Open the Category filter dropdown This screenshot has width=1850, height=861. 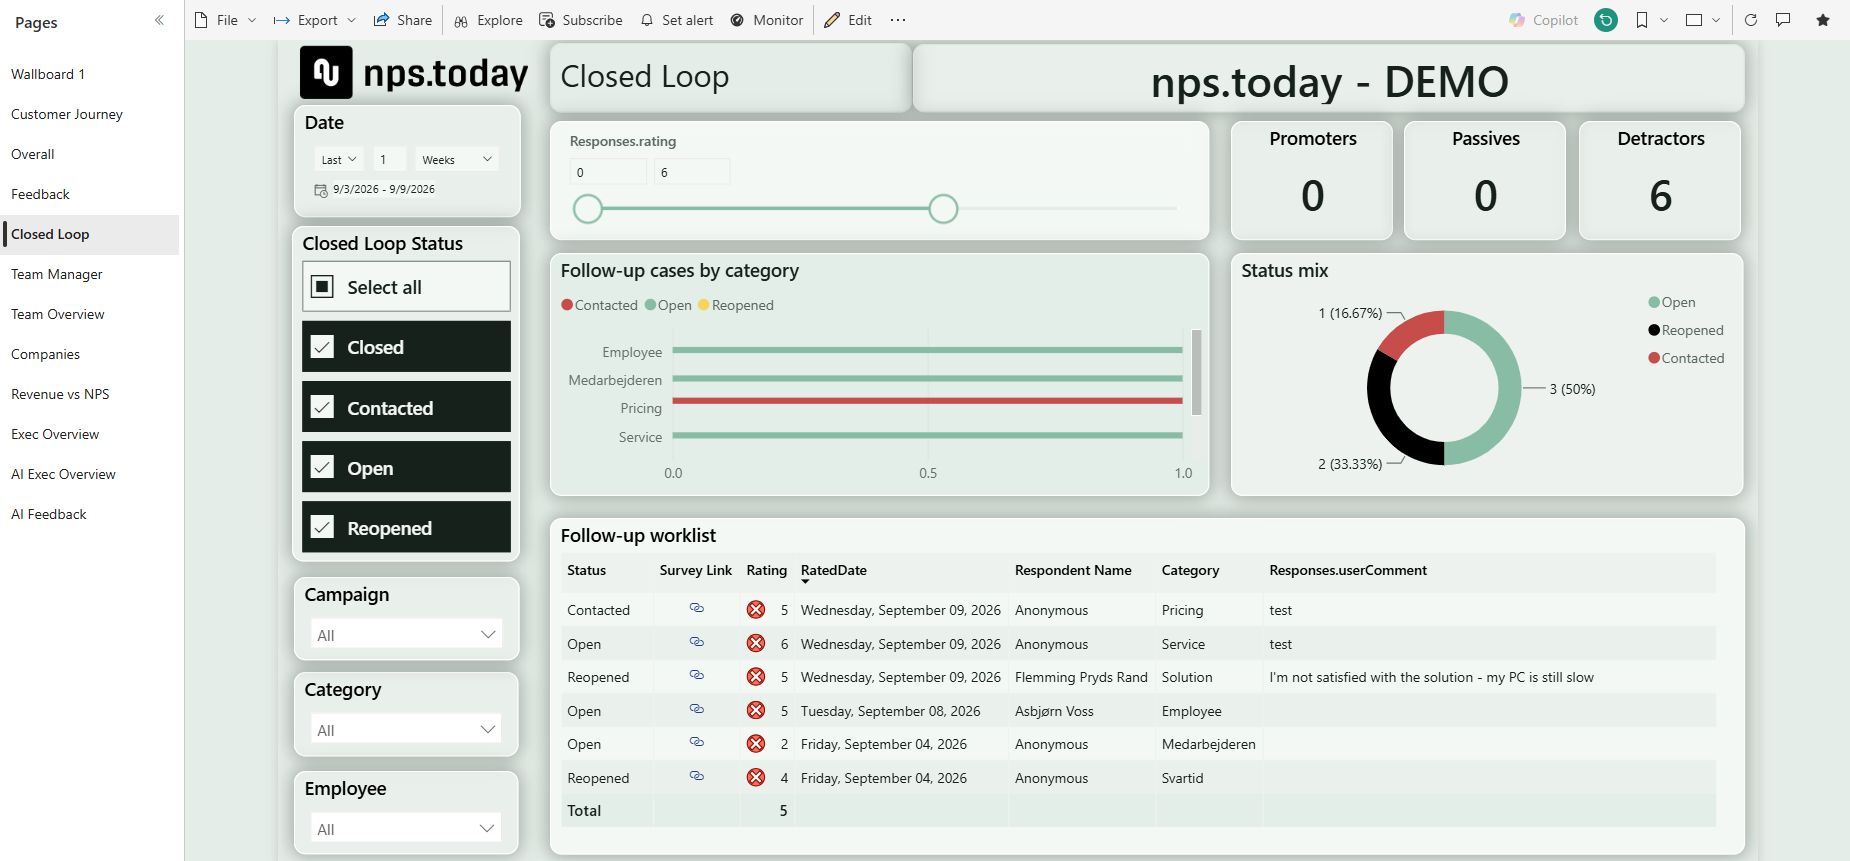pos(406,730)
